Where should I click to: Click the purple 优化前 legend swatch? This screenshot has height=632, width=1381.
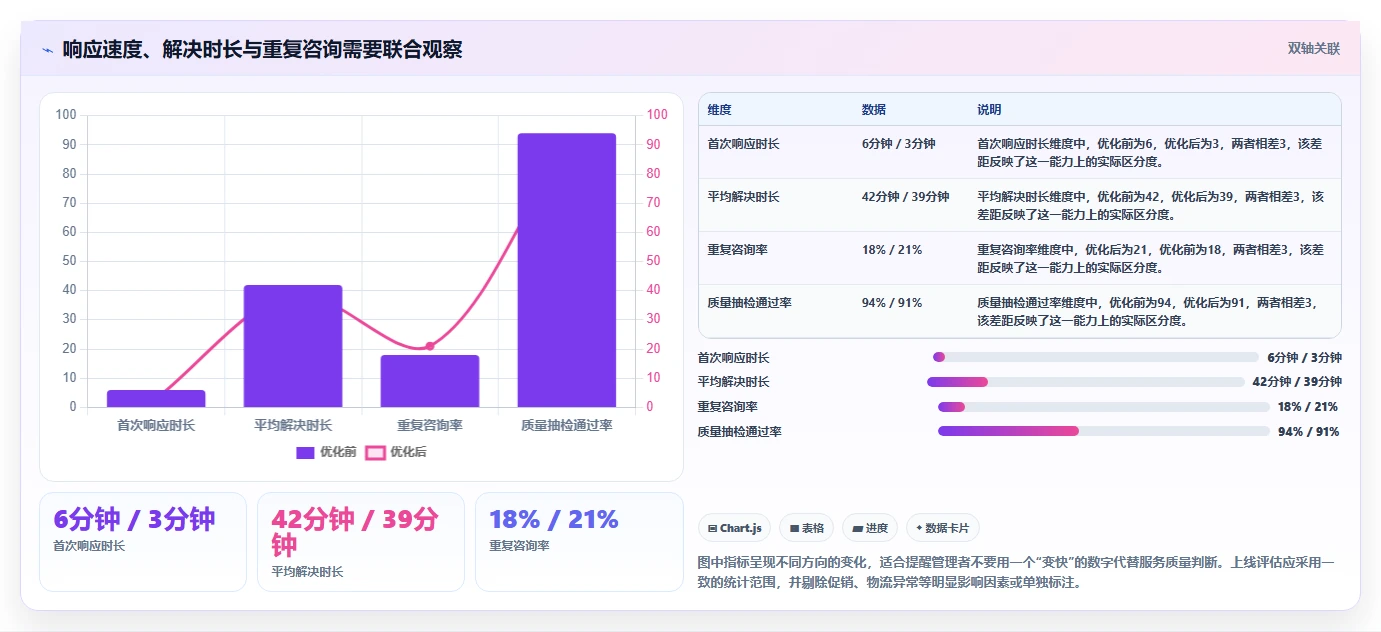305,452
